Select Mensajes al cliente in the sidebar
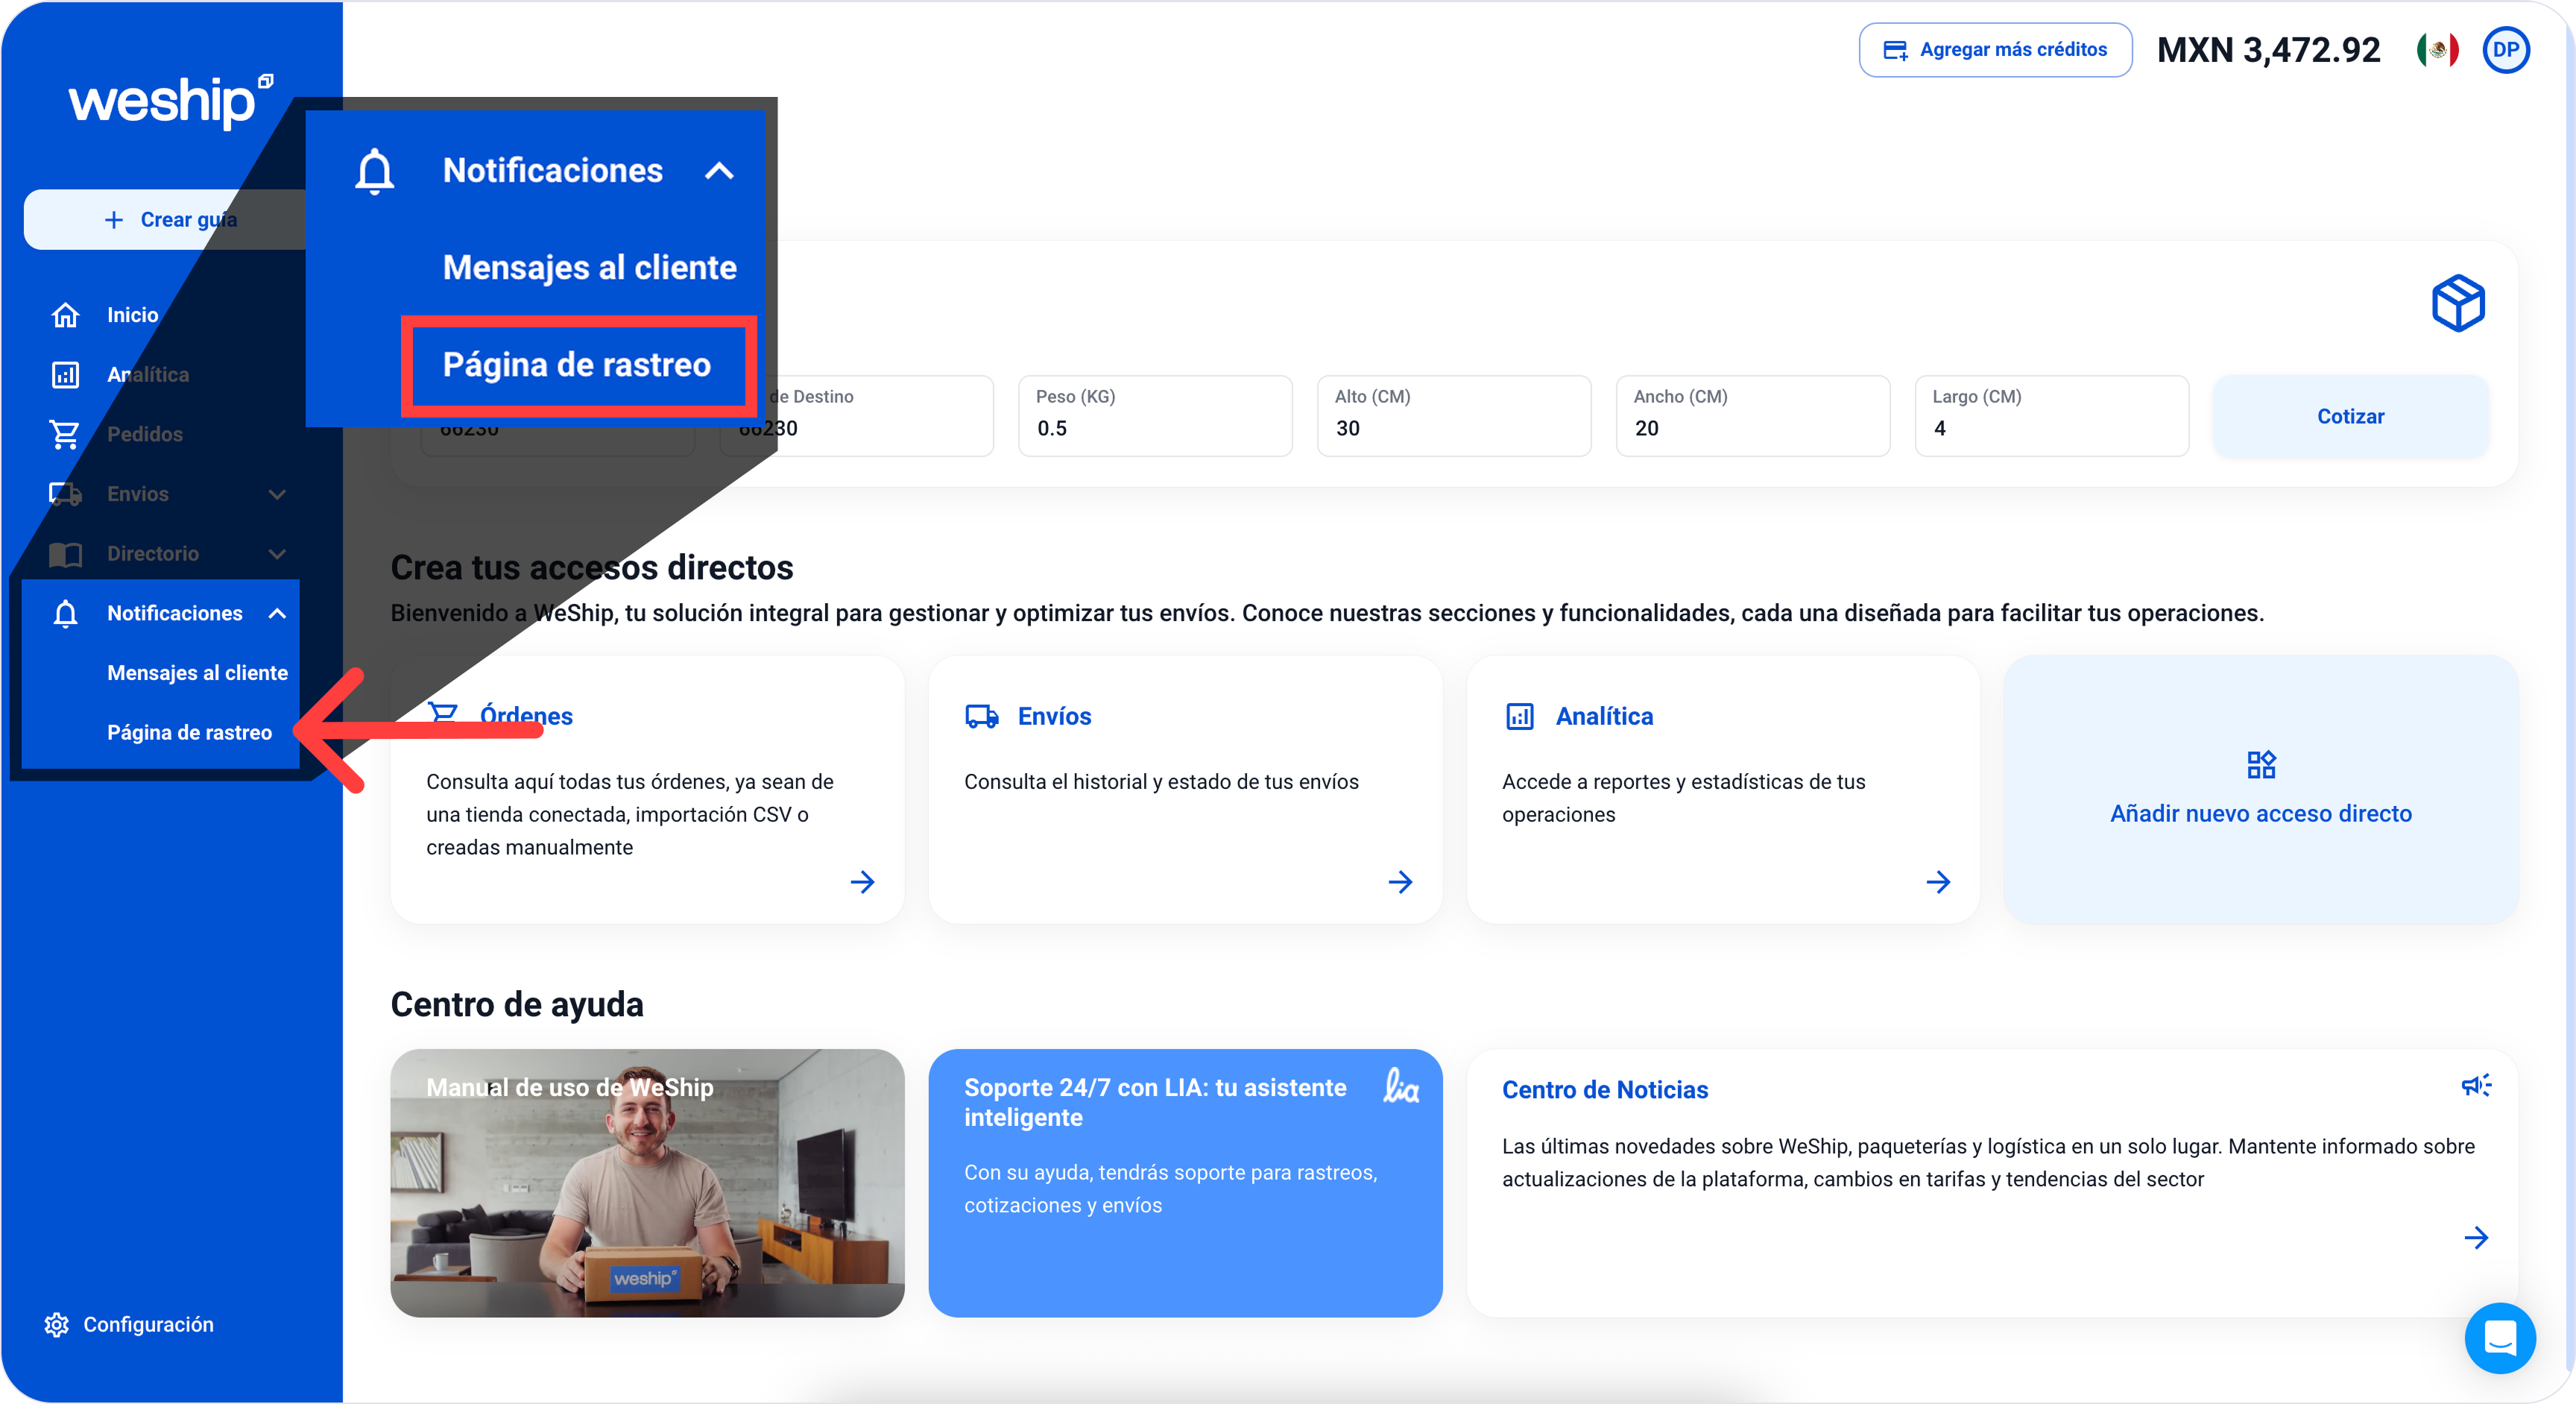The height and width of the screenshot is (1404, 2576). (x=197, y=673)
